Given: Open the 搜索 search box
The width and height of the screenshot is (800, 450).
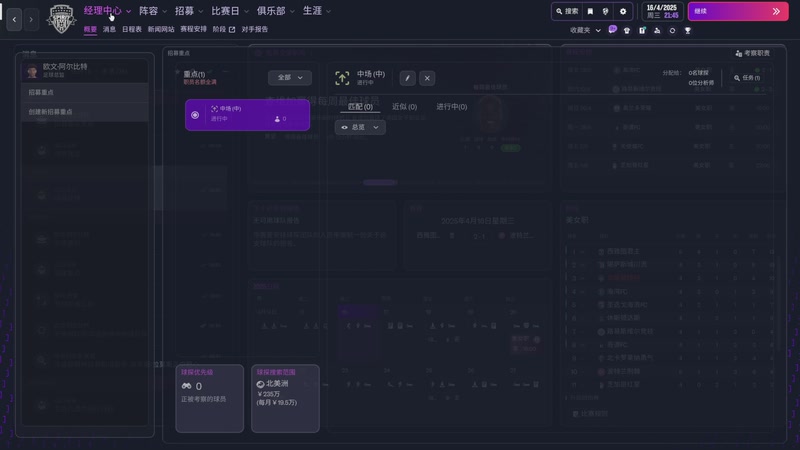Looking at the screenshot, I should click(x=567, y=11).
